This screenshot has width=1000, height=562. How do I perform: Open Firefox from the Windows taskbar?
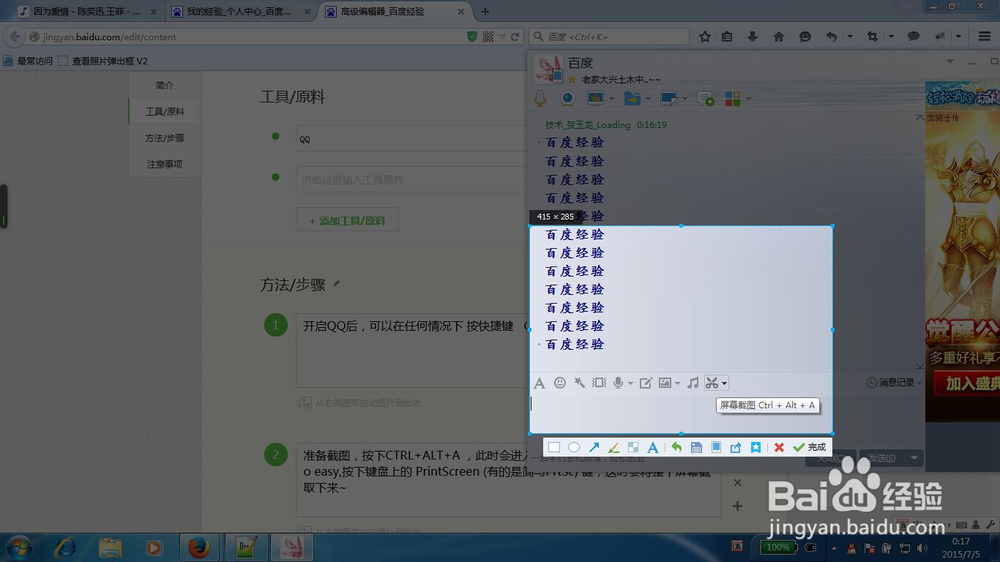click(198, 547)
